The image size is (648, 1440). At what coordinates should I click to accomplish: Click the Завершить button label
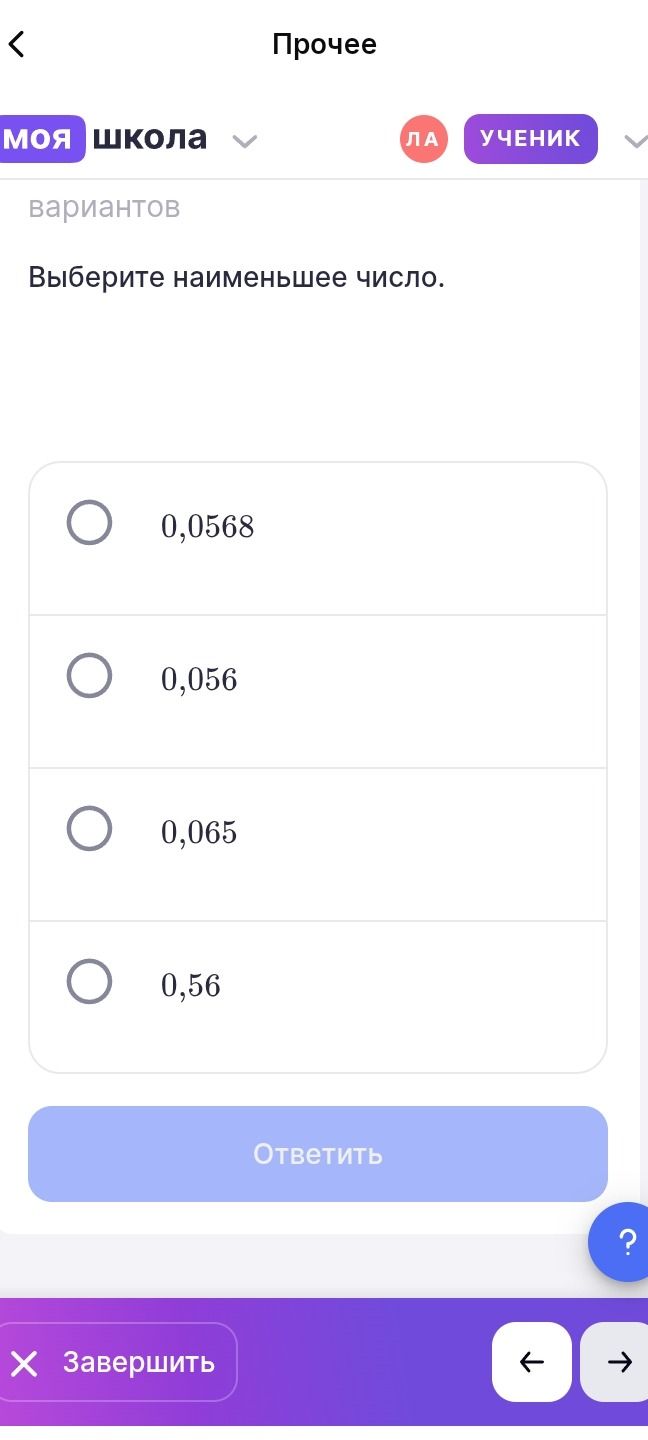tap(139, 1362)
